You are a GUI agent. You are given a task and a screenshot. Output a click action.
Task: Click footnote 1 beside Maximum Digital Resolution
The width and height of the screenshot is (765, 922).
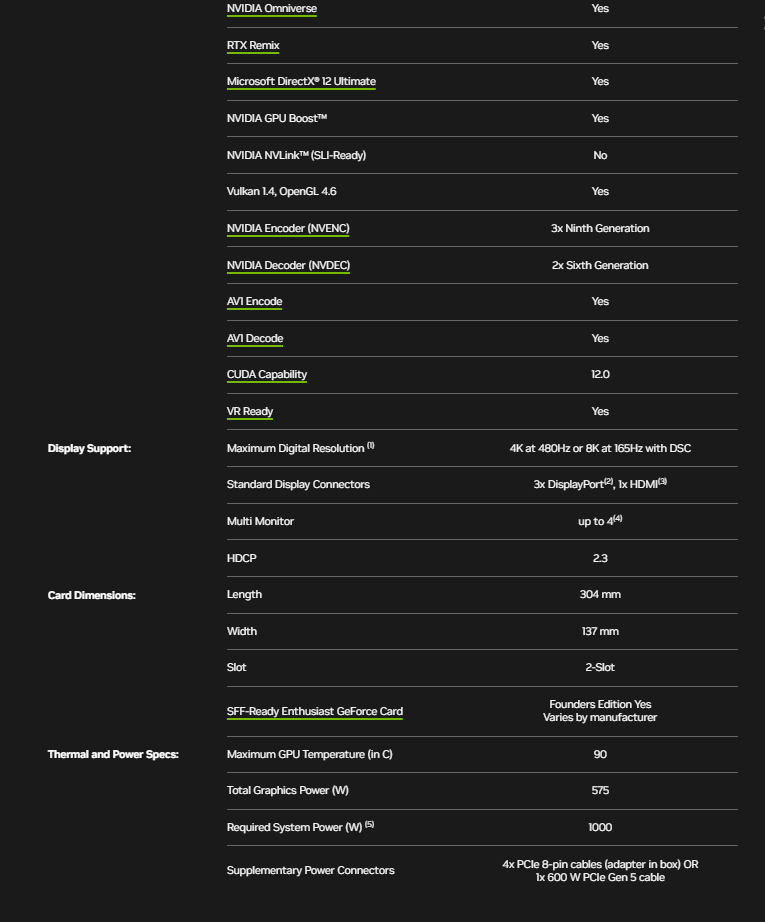pyautogui.click(x=371, y=445)
